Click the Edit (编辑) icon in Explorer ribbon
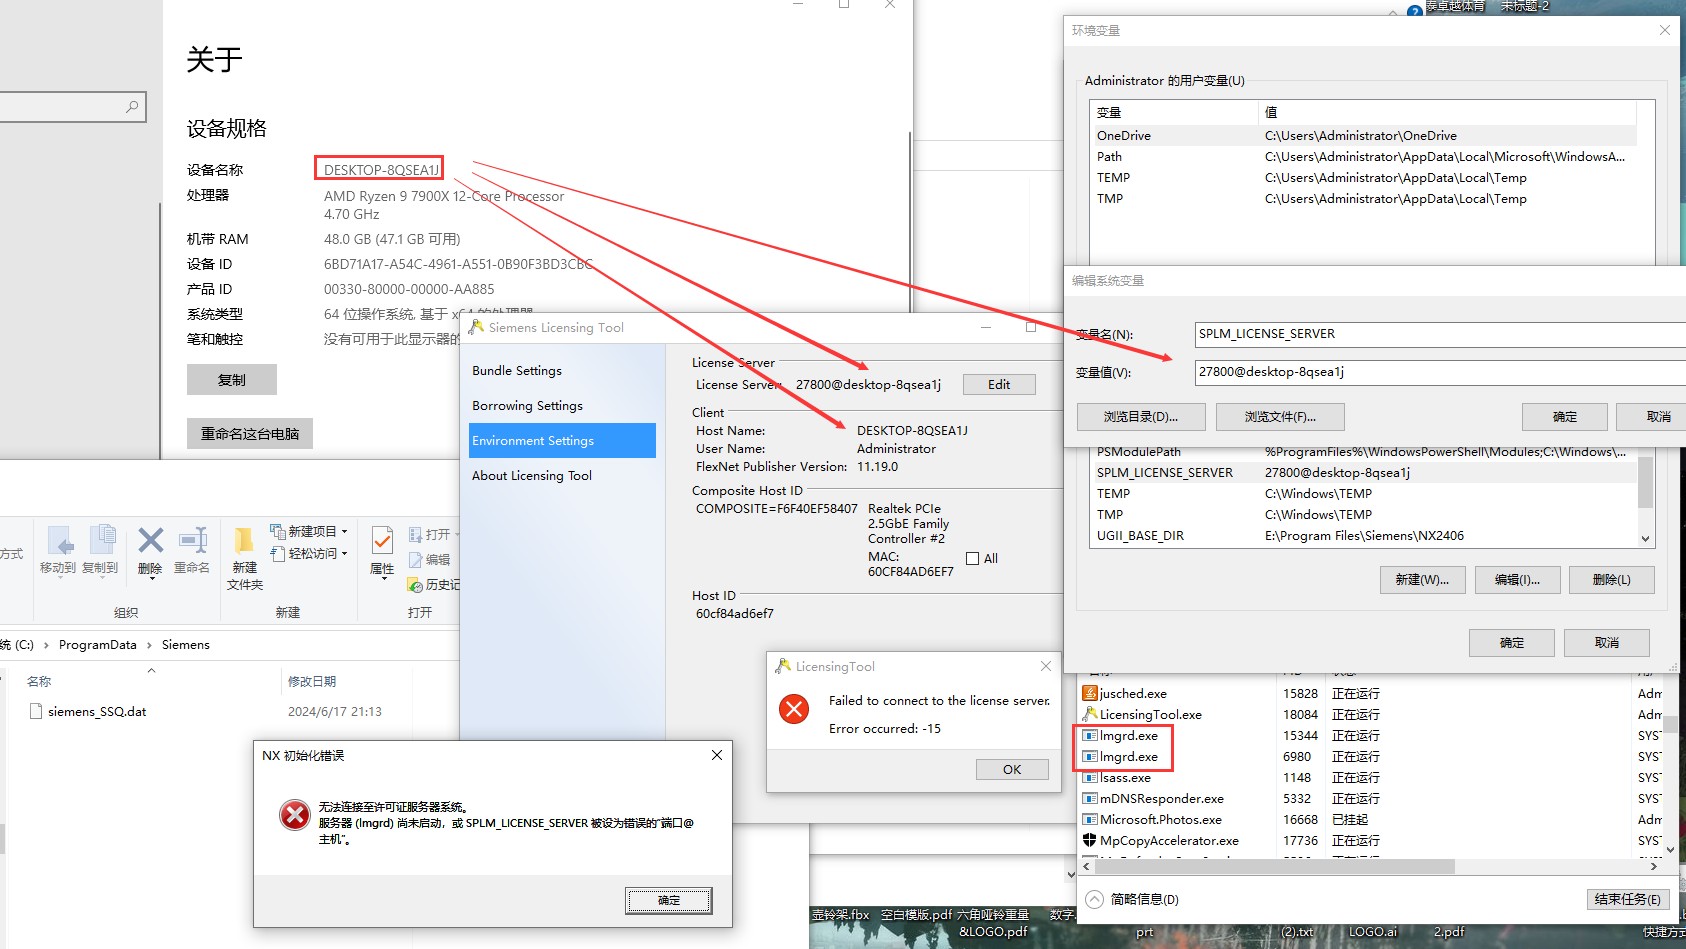The height and width of the screenshot is (949, 1686). [x=416, y=560]
